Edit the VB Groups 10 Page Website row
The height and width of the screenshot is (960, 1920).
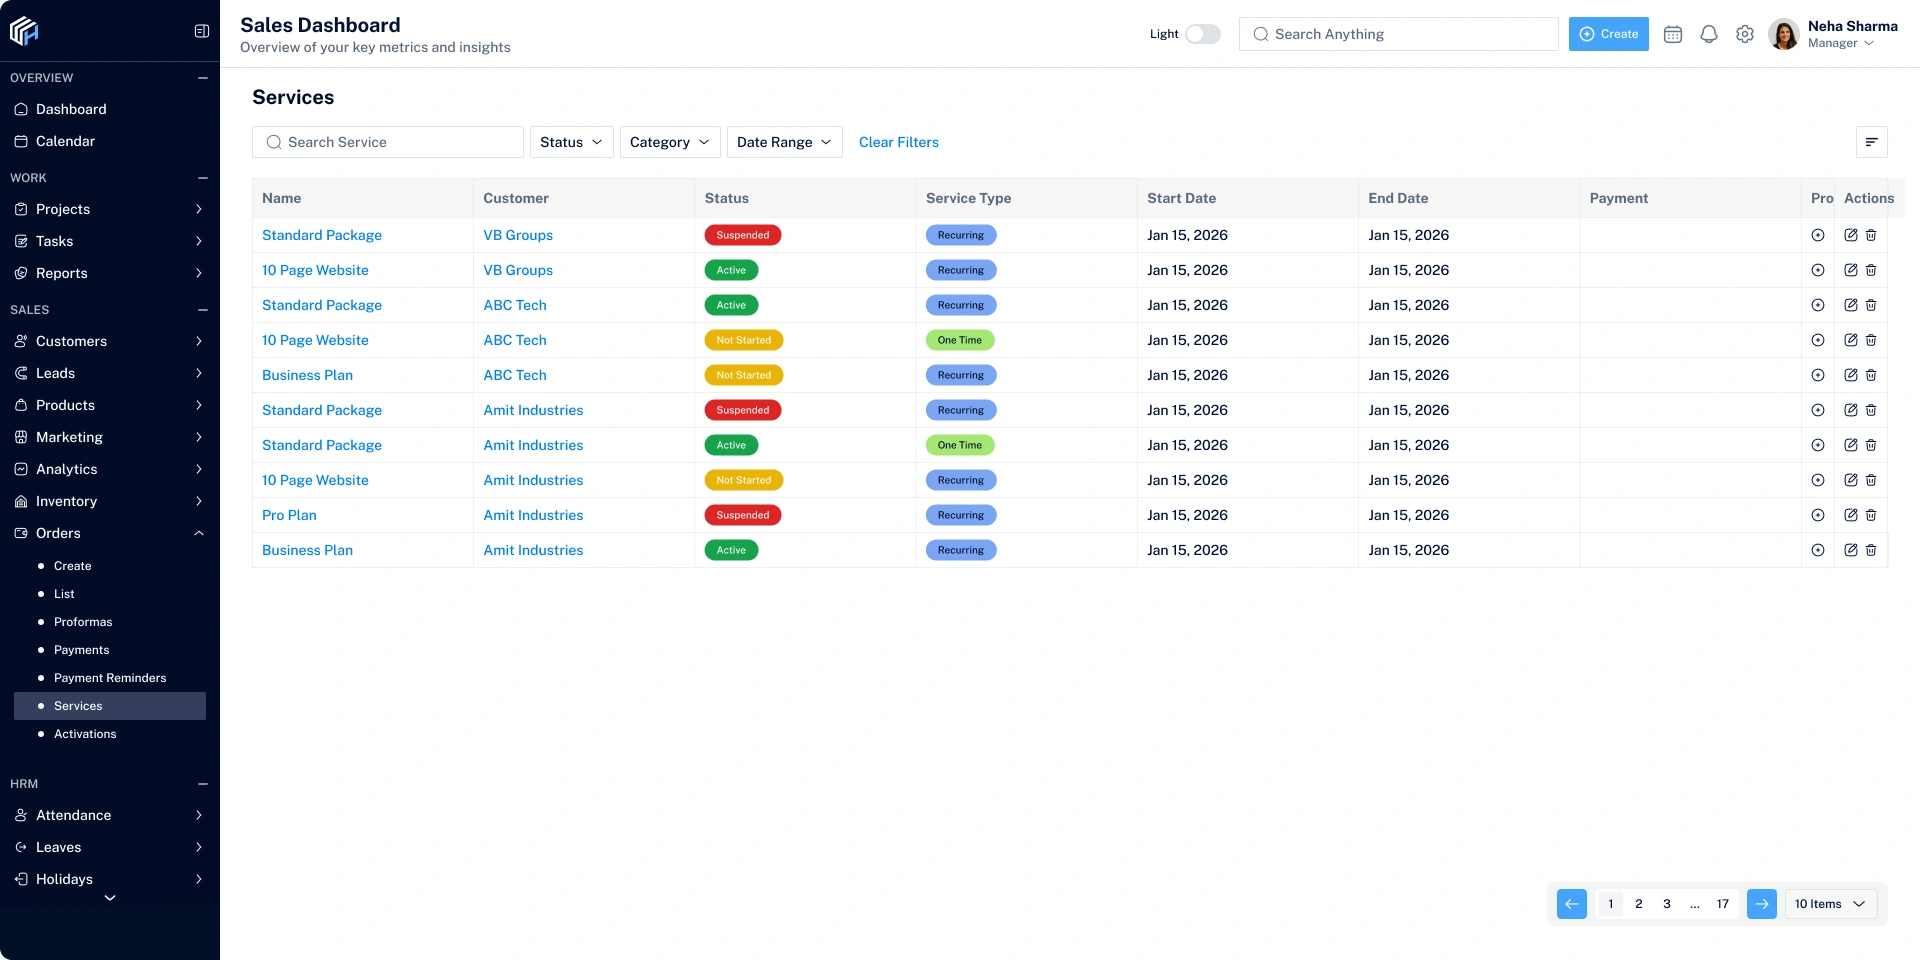(x=1851, y=270)
